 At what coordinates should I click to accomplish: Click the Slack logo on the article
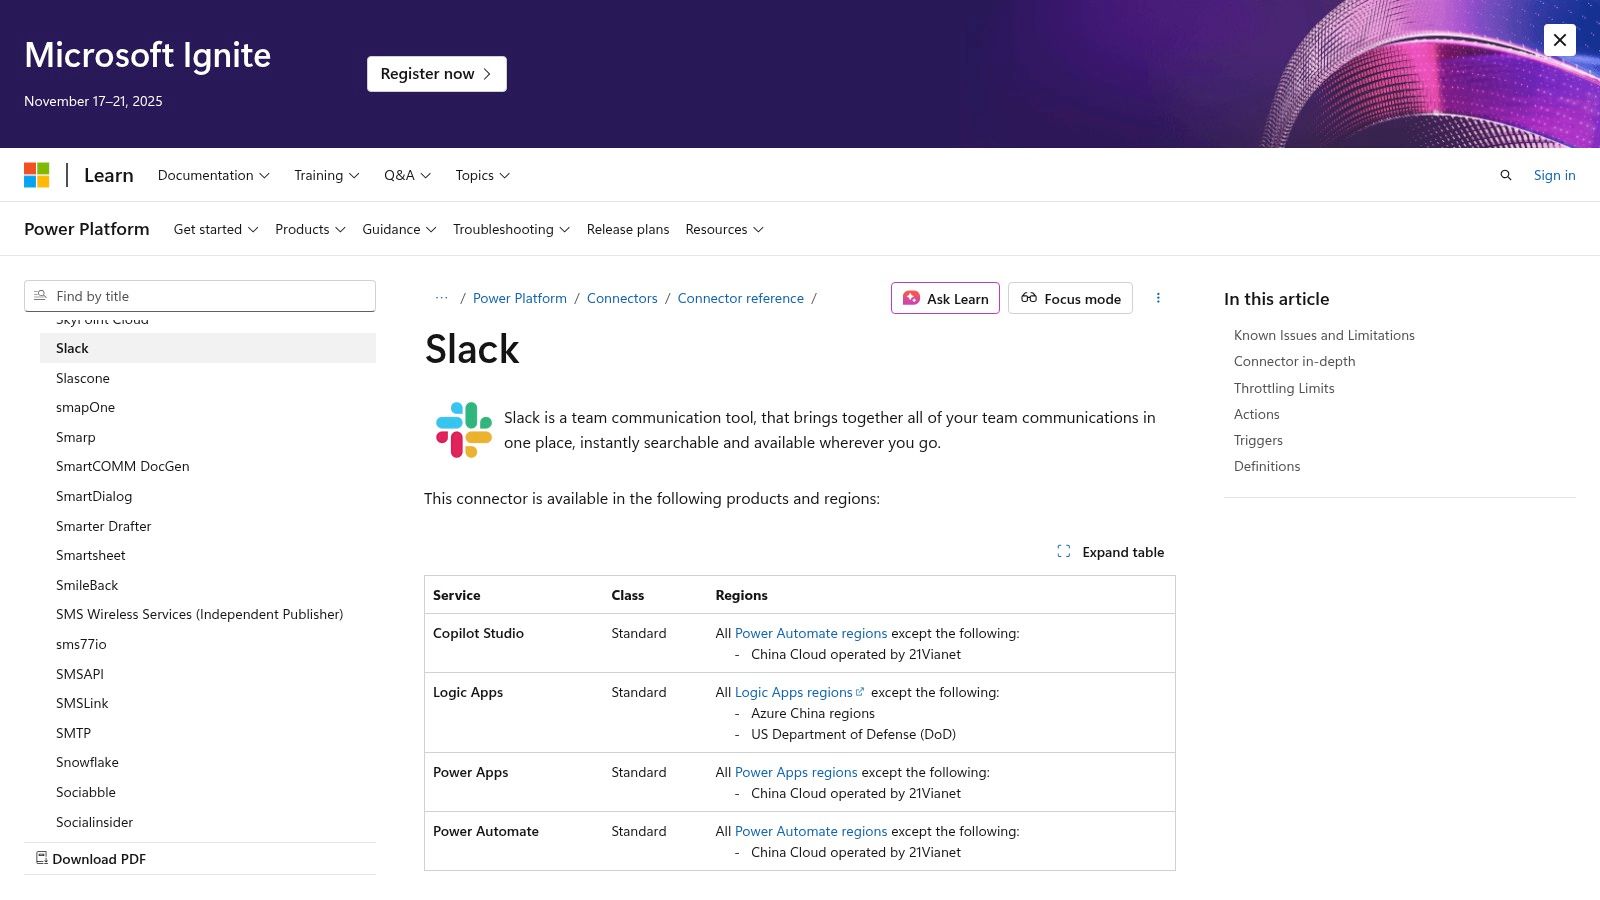(x=463, y=429)
